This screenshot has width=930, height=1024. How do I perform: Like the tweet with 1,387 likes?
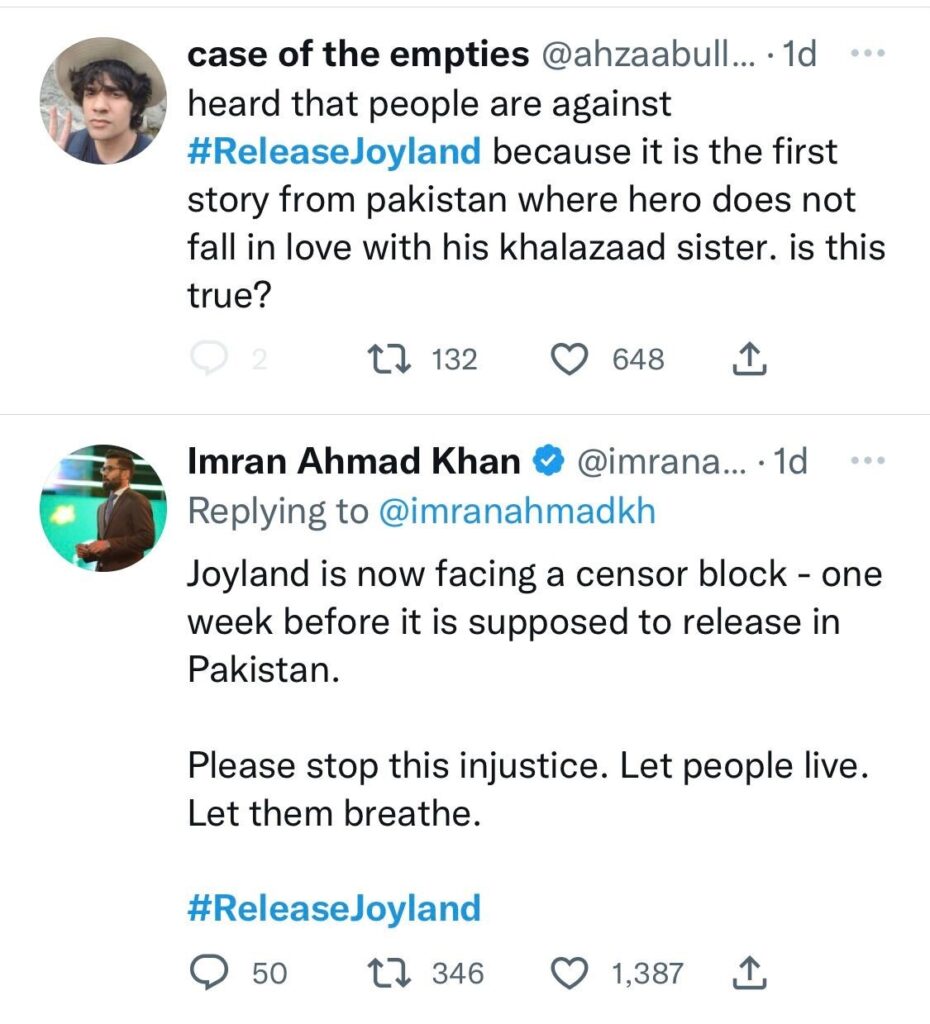tap(569, 973)
